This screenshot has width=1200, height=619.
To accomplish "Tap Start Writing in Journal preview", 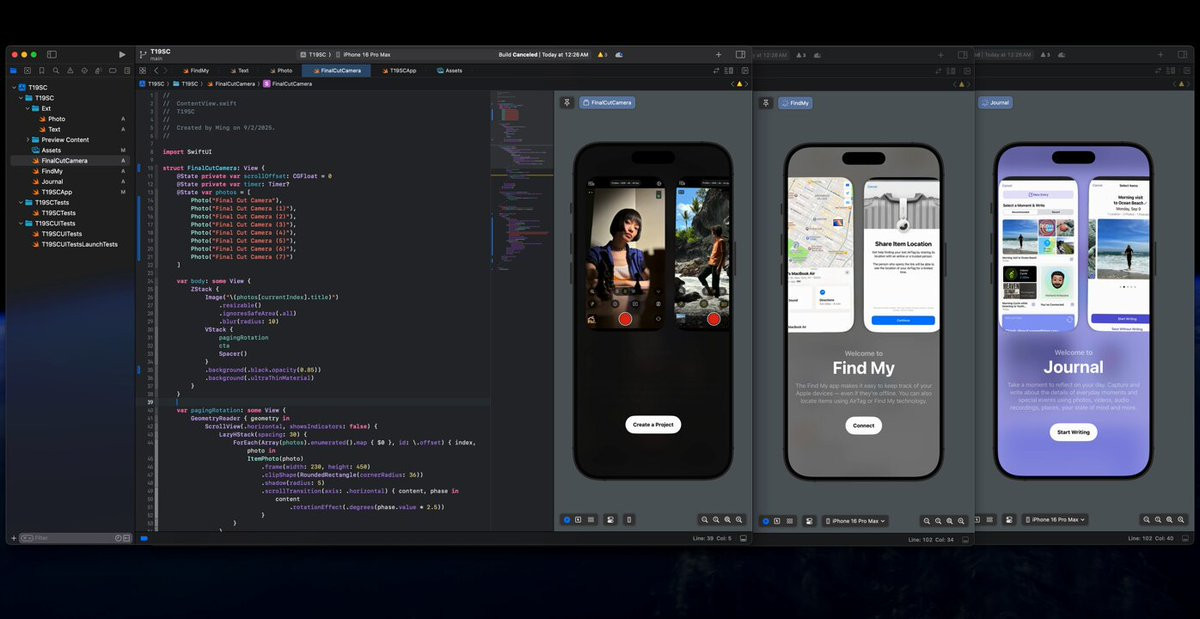I will tap(1073, 432).
